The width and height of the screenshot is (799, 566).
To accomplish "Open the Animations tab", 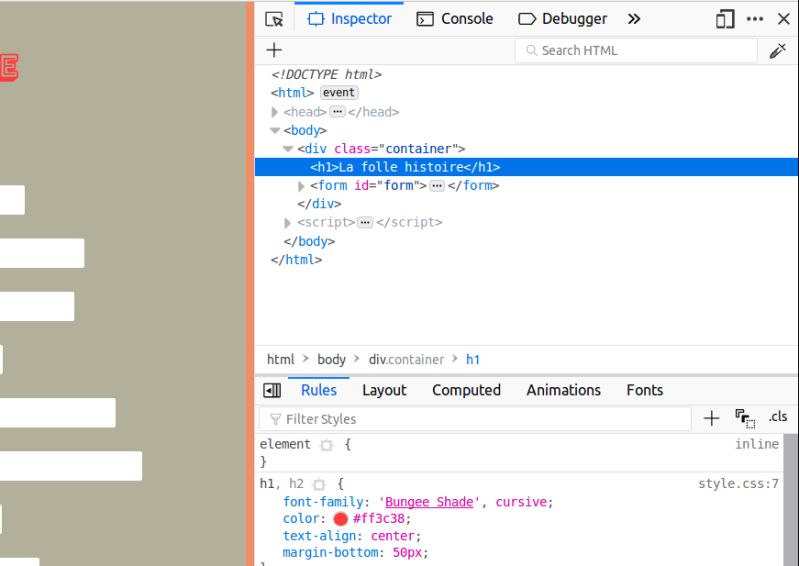I will click(x=564, y=390).
